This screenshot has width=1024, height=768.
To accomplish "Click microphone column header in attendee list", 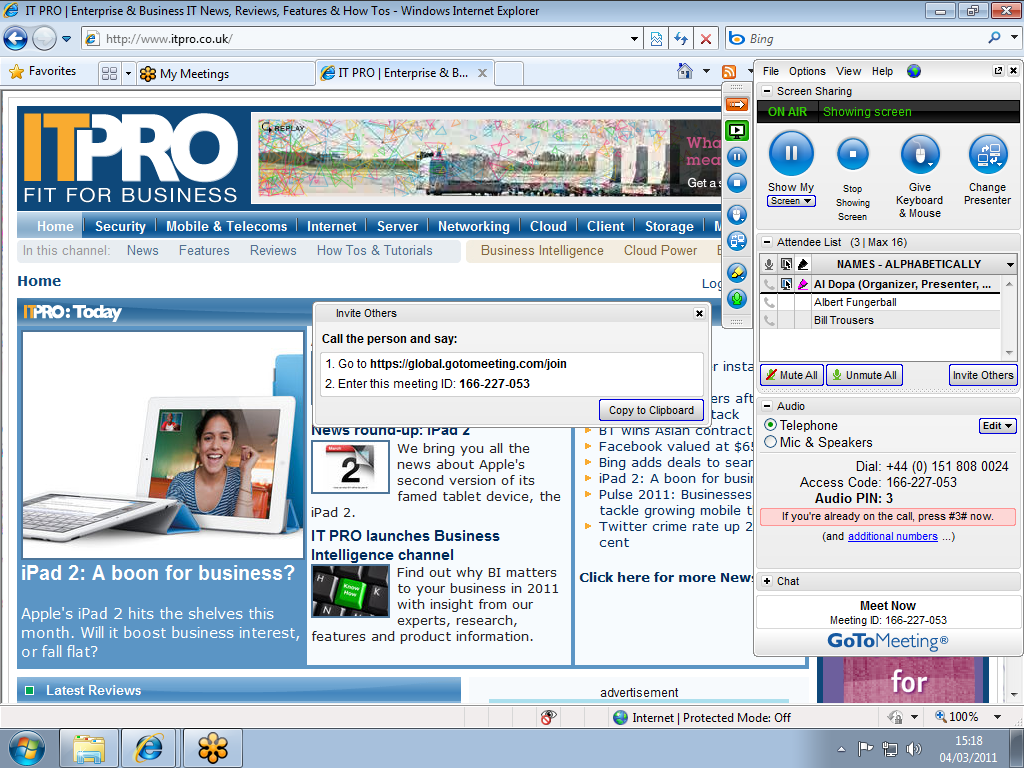I will (769, 264).
